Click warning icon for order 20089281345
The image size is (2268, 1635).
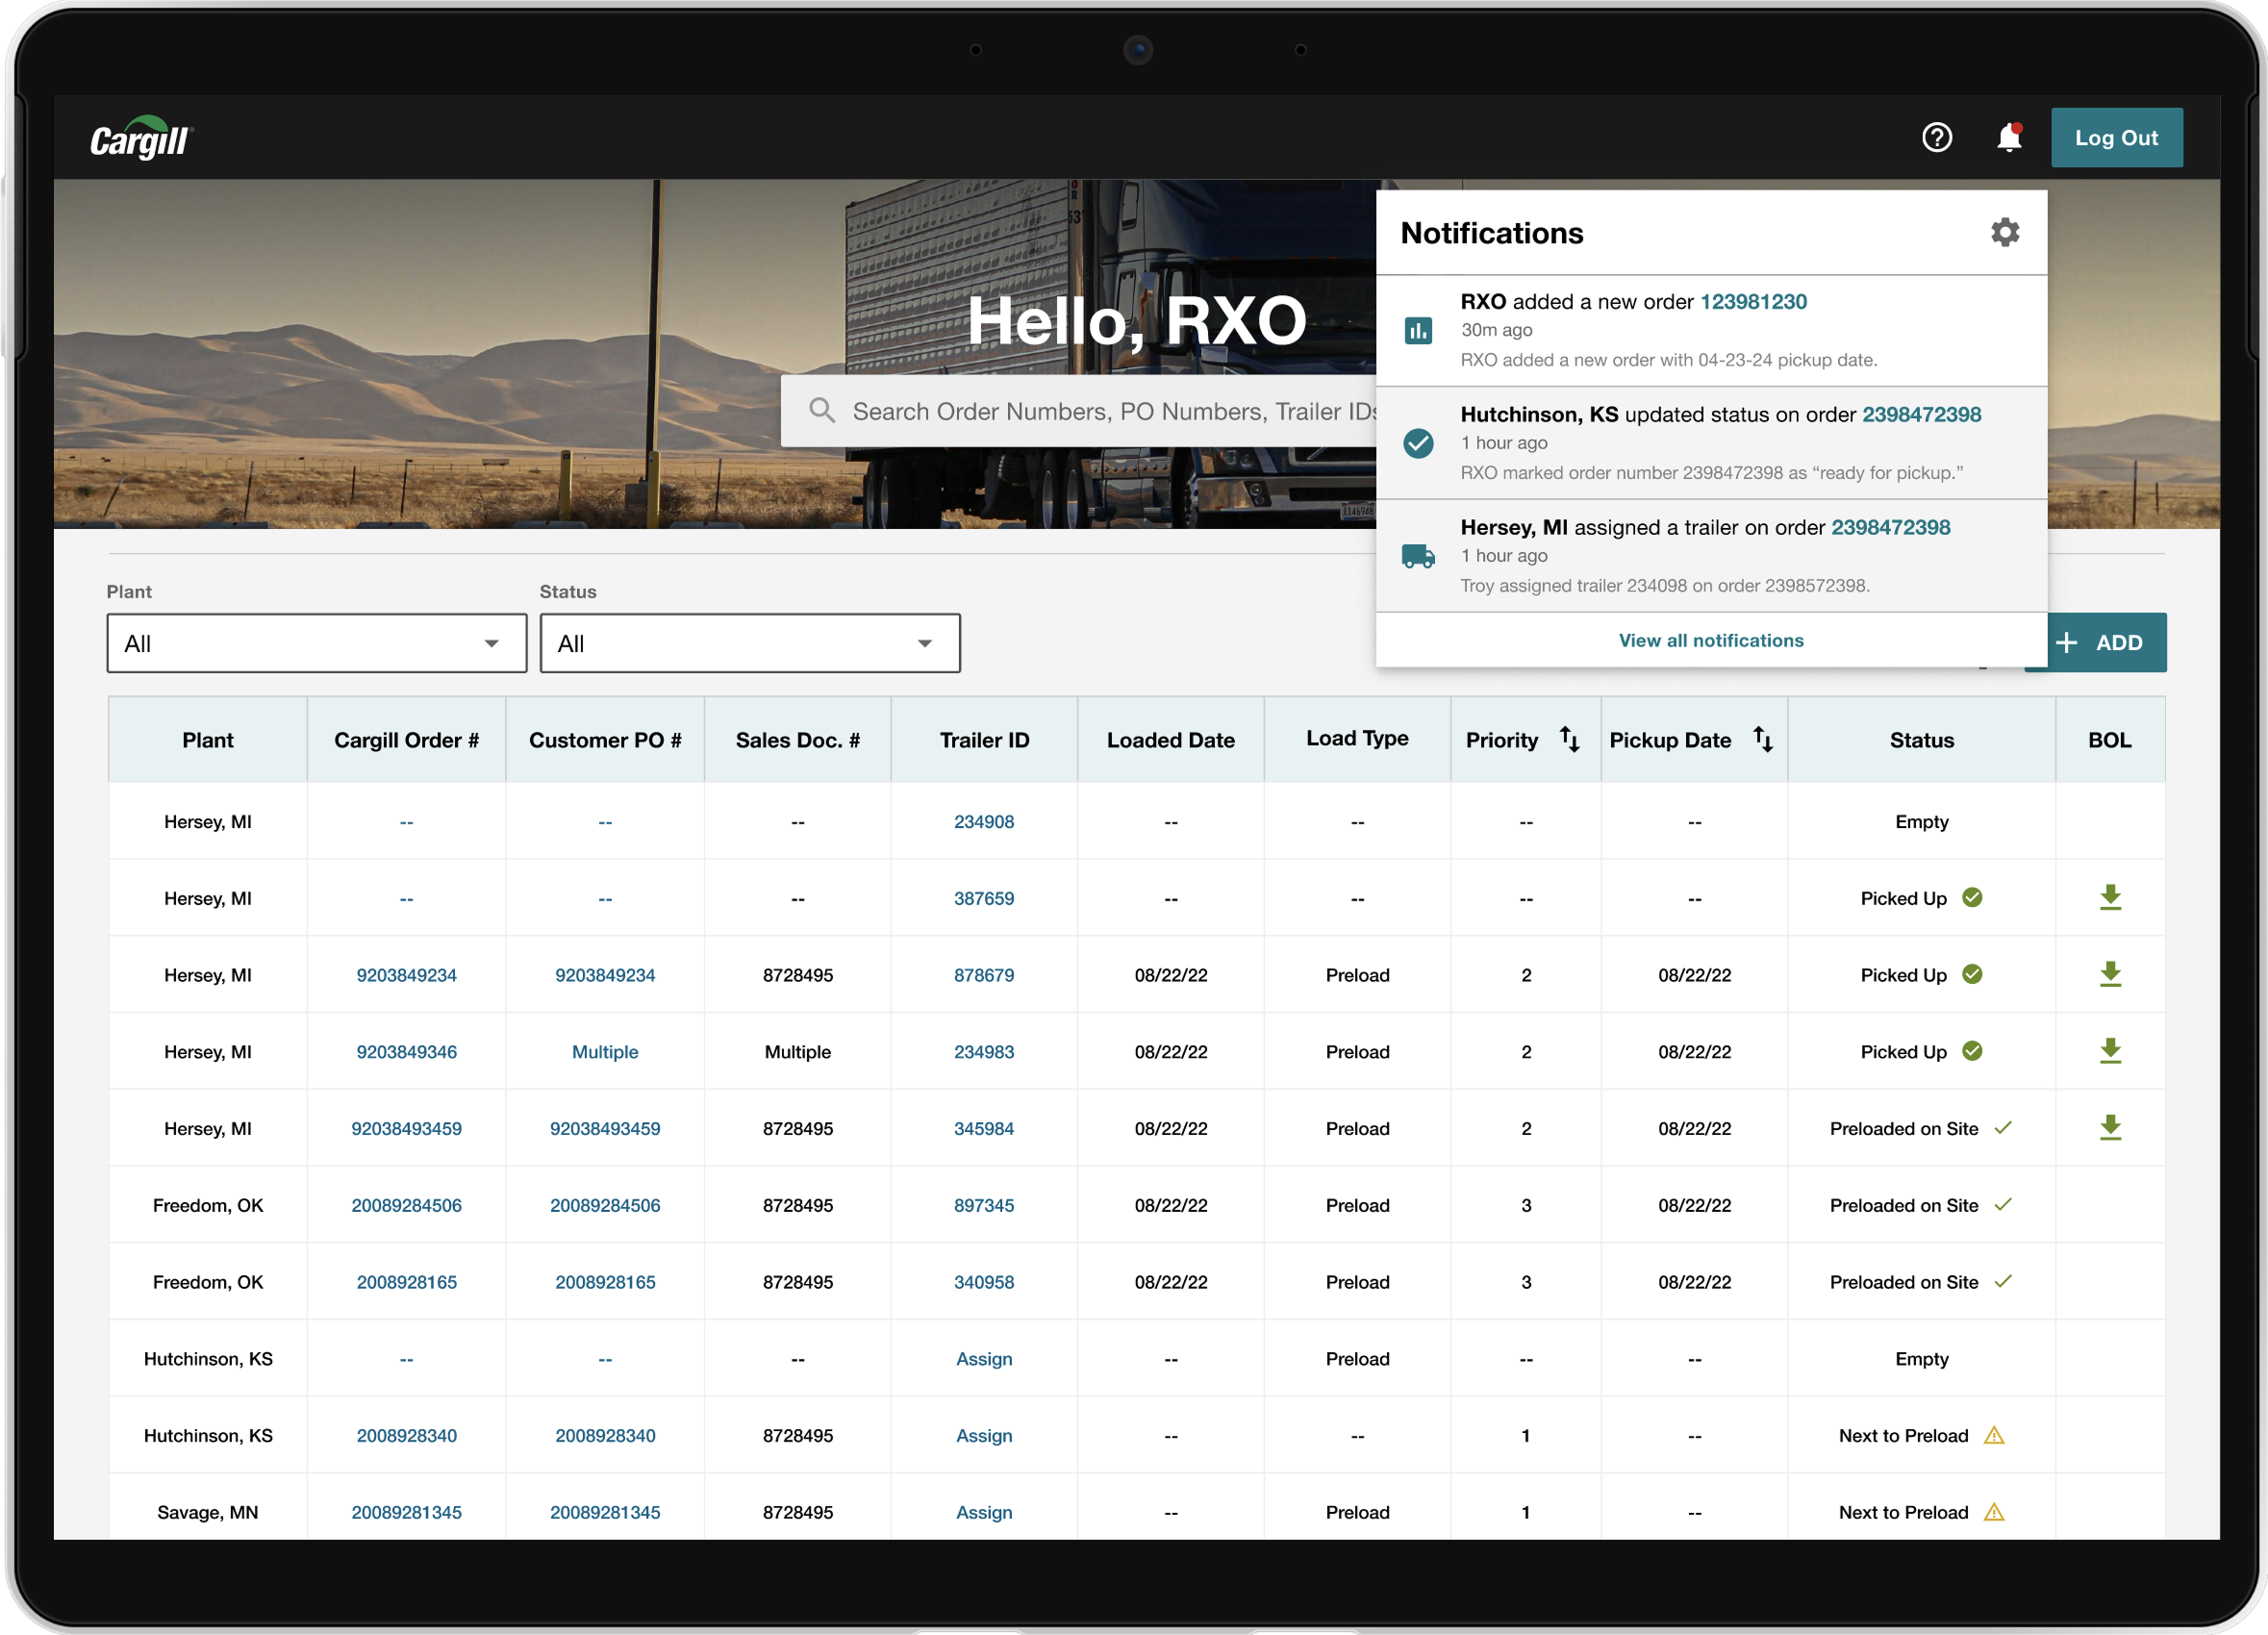(1994, 1512)
